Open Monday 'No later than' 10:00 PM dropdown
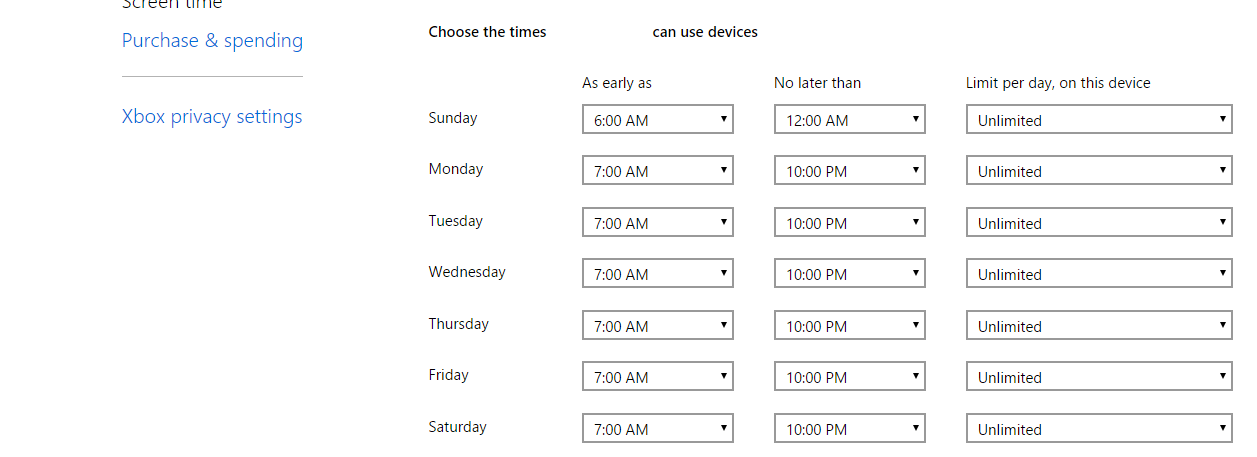 pyautogui.click(x=850, y=170)
